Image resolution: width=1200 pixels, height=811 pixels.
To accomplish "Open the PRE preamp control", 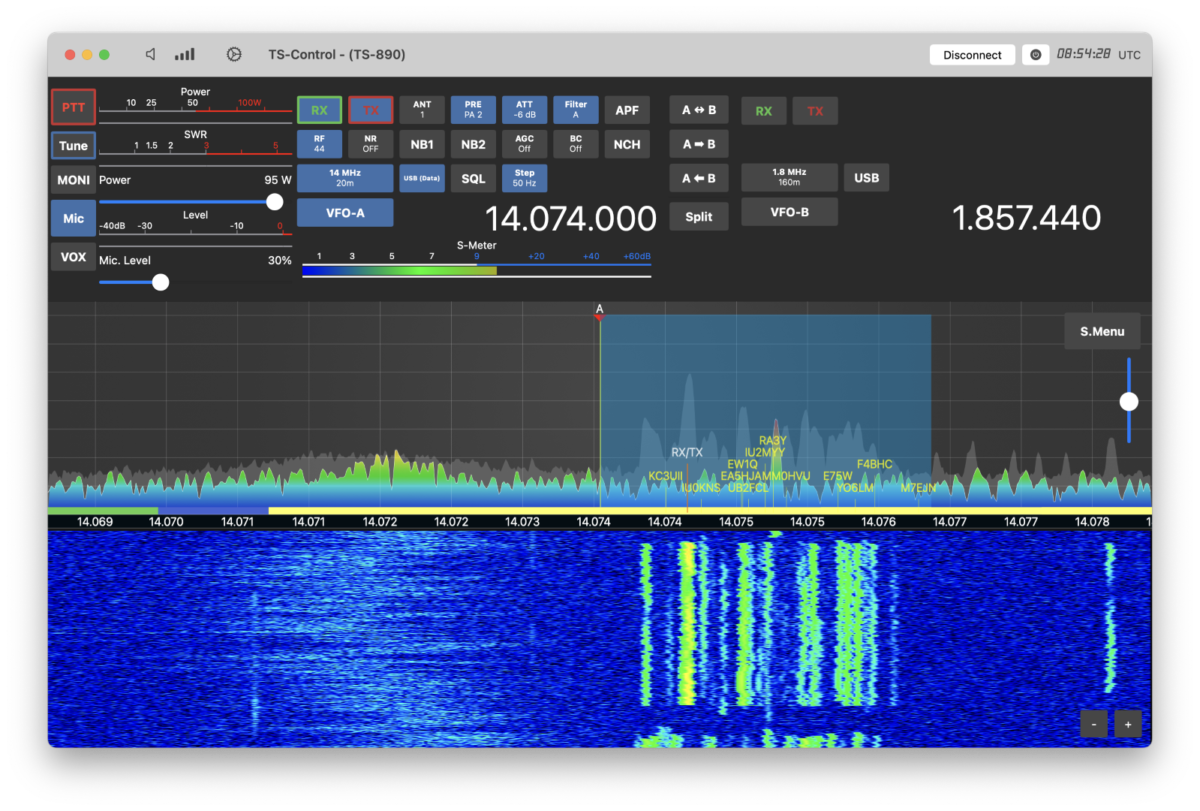I will pos(473,109).
